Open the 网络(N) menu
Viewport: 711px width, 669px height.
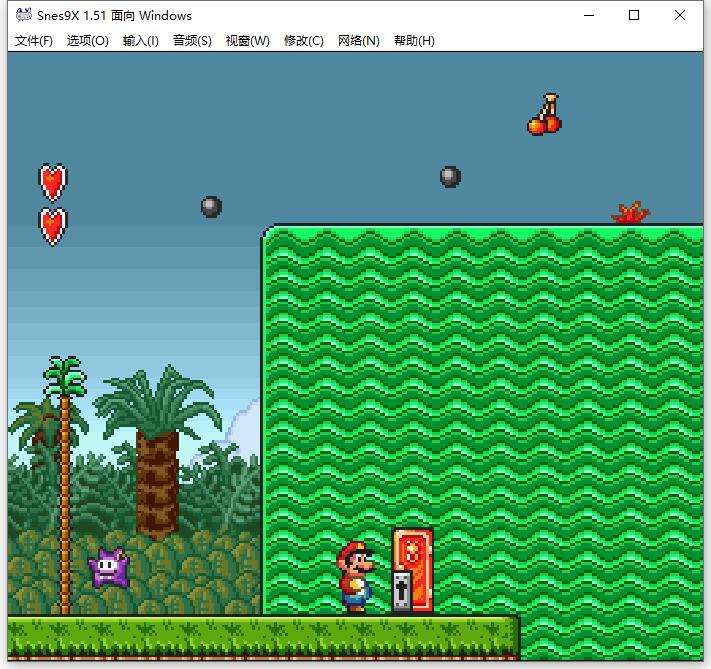click(x=359, y=41)
